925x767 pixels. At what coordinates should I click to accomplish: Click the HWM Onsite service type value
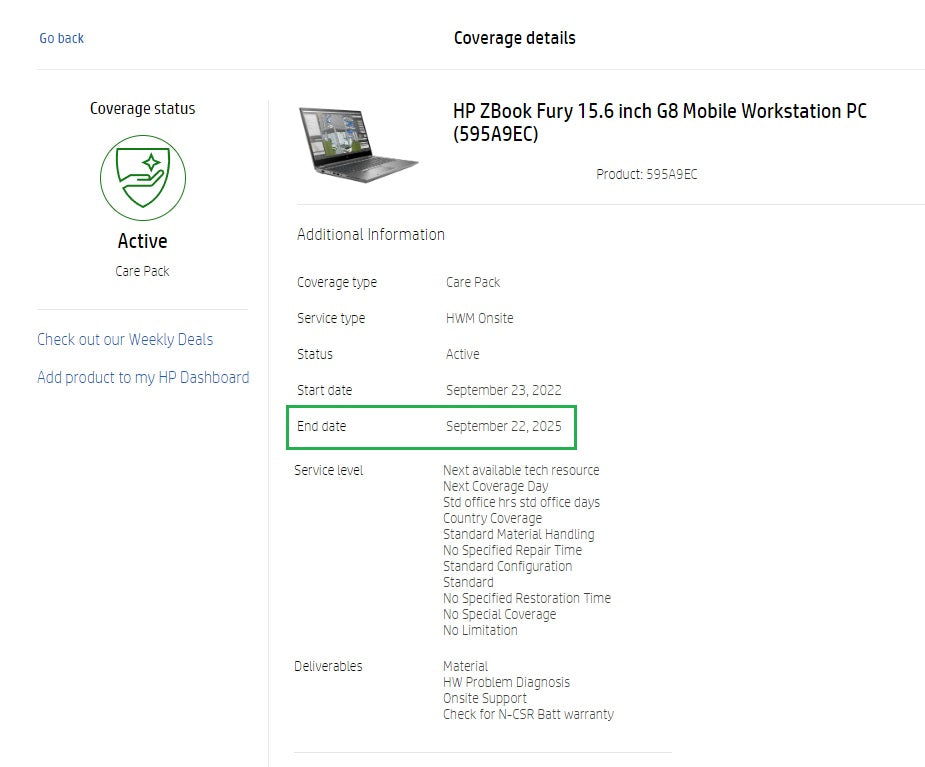tap(479, 318)
